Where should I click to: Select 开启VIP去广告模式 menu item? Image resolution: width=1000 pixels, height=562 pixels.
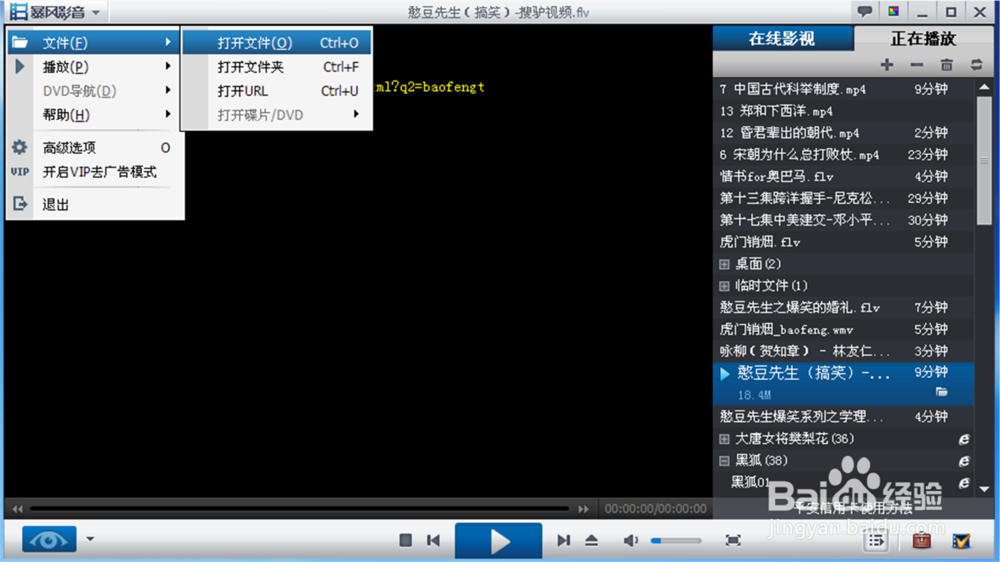coord(94,172)
